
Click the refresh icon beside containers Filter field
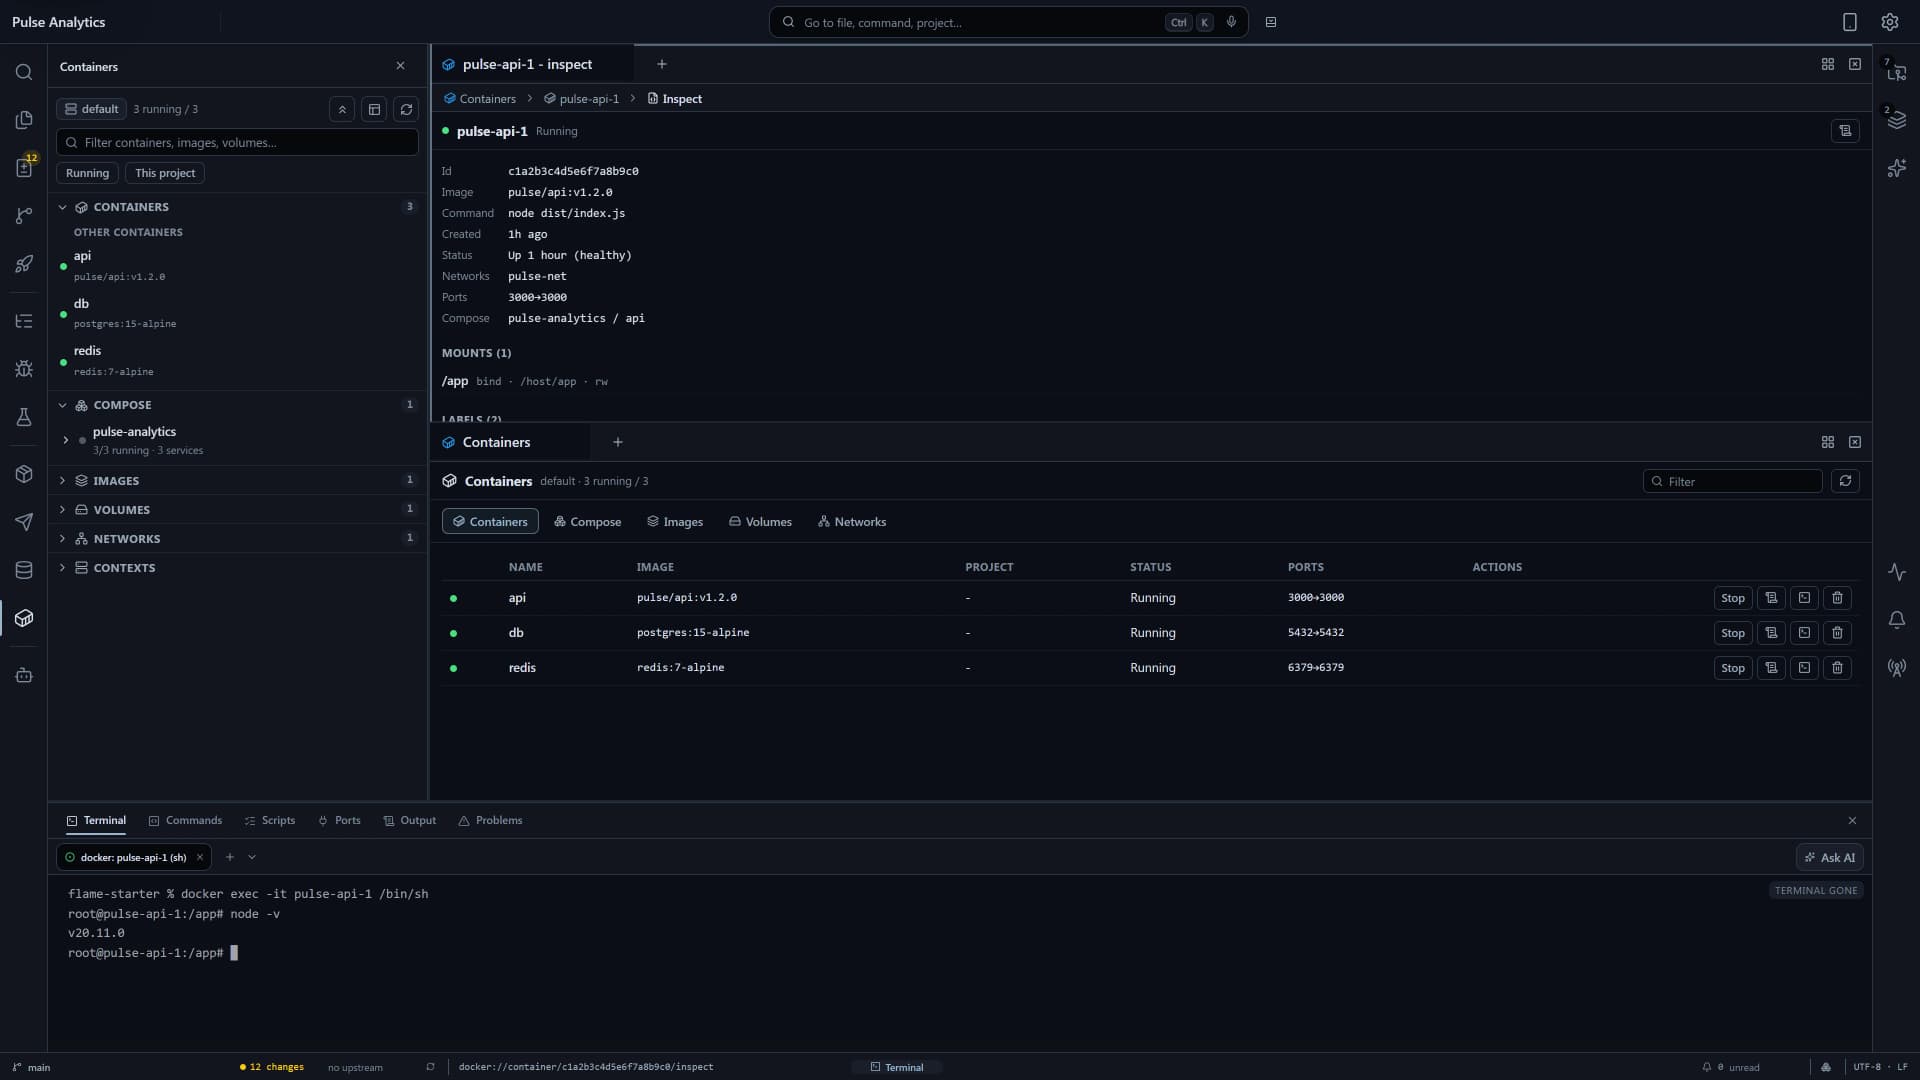tap(1845, 481)
